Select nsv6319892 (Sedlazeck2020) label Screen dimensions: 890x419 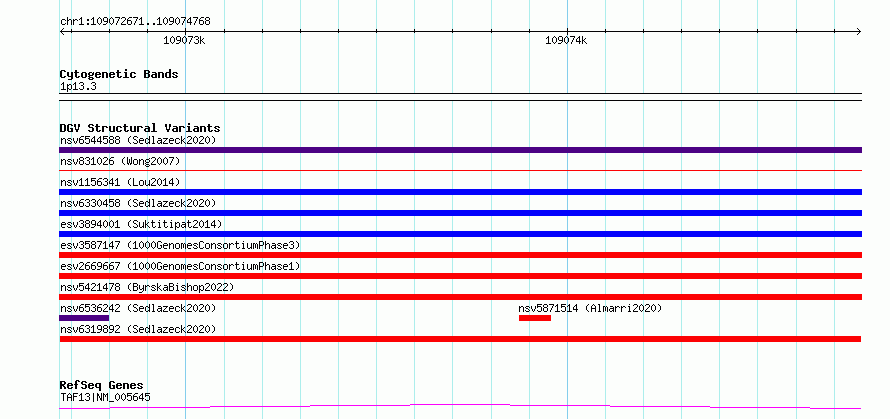click(138, 329)
